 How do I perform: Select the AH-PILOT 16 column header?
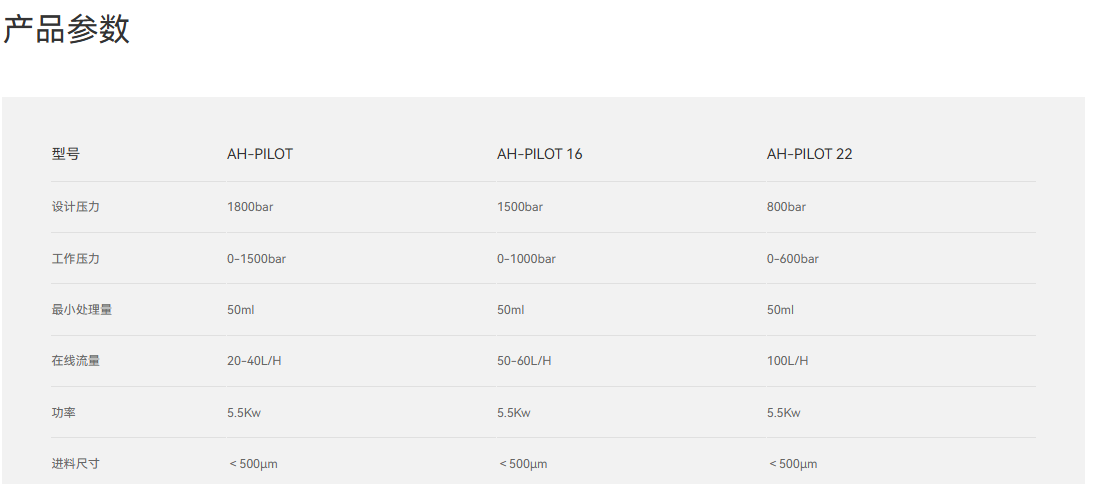pyautogui.click(x=539, y=154)
